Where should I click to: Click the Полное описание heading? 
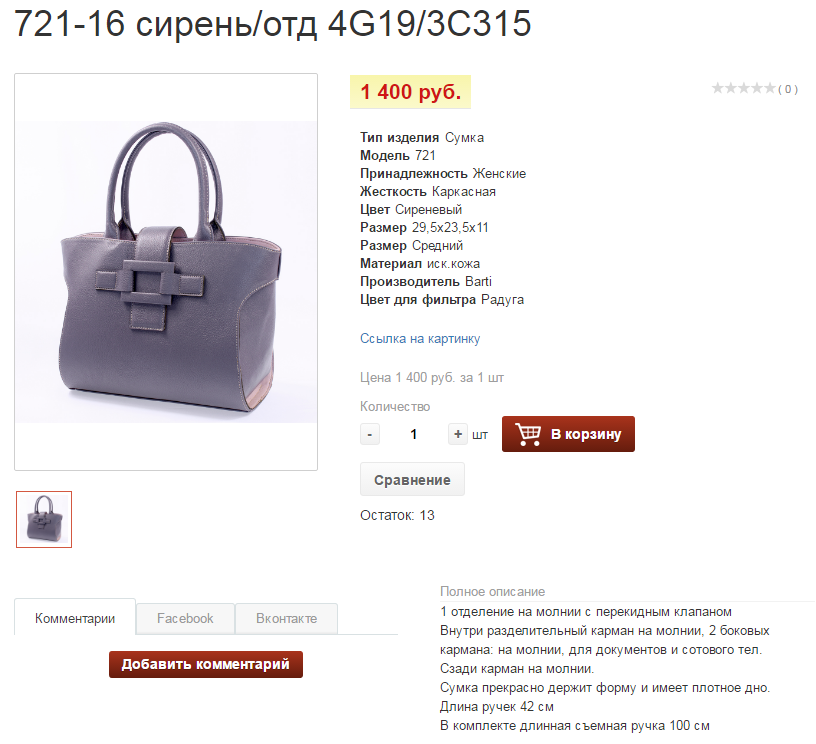point(492,592)
